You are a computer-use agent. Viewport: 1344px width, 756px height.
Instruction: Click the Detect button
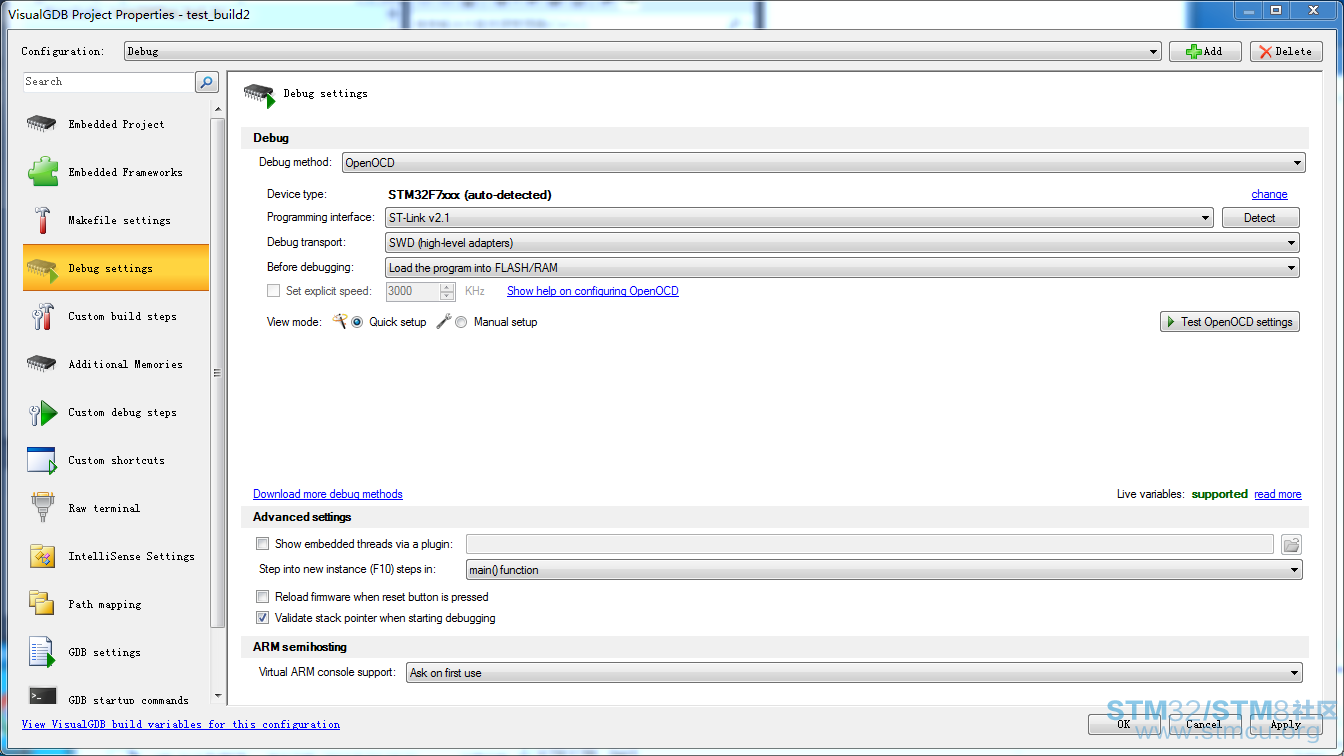point(1260,217)
